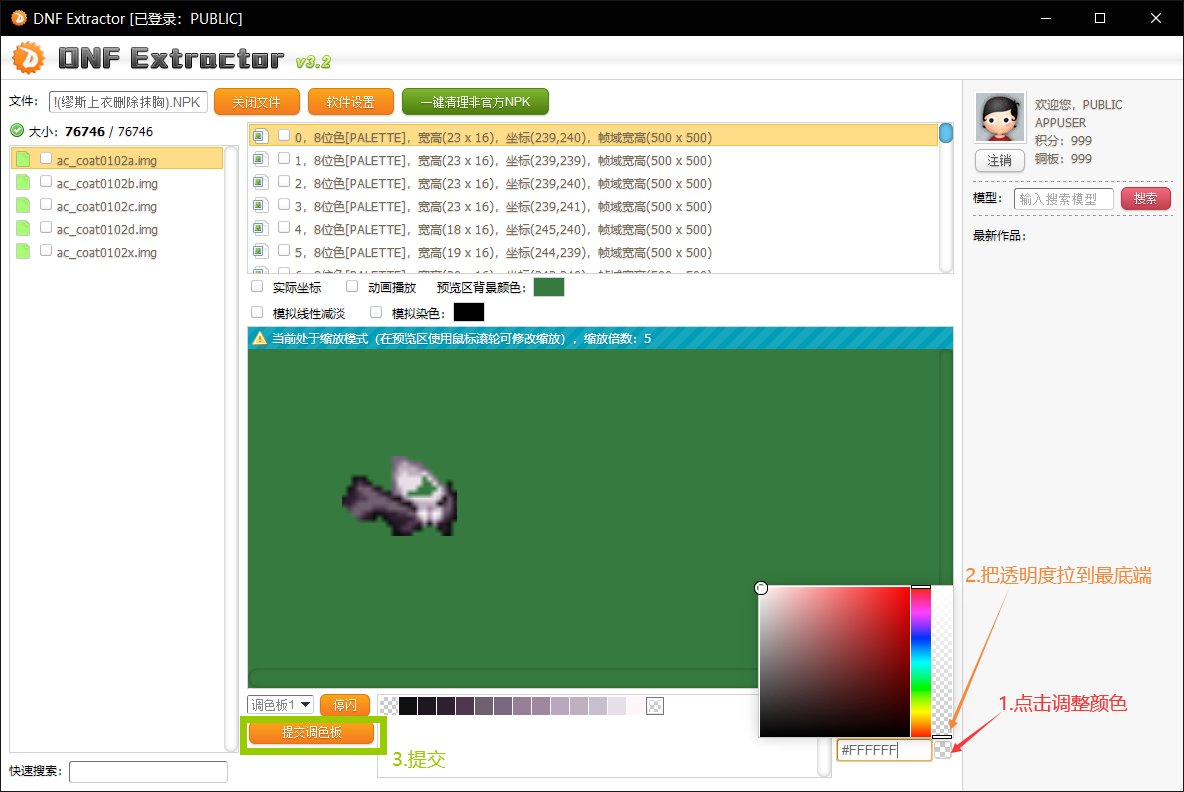
Task: Tick the checkbox for ac_coat0102x.img
Action: tap(46, 250)
